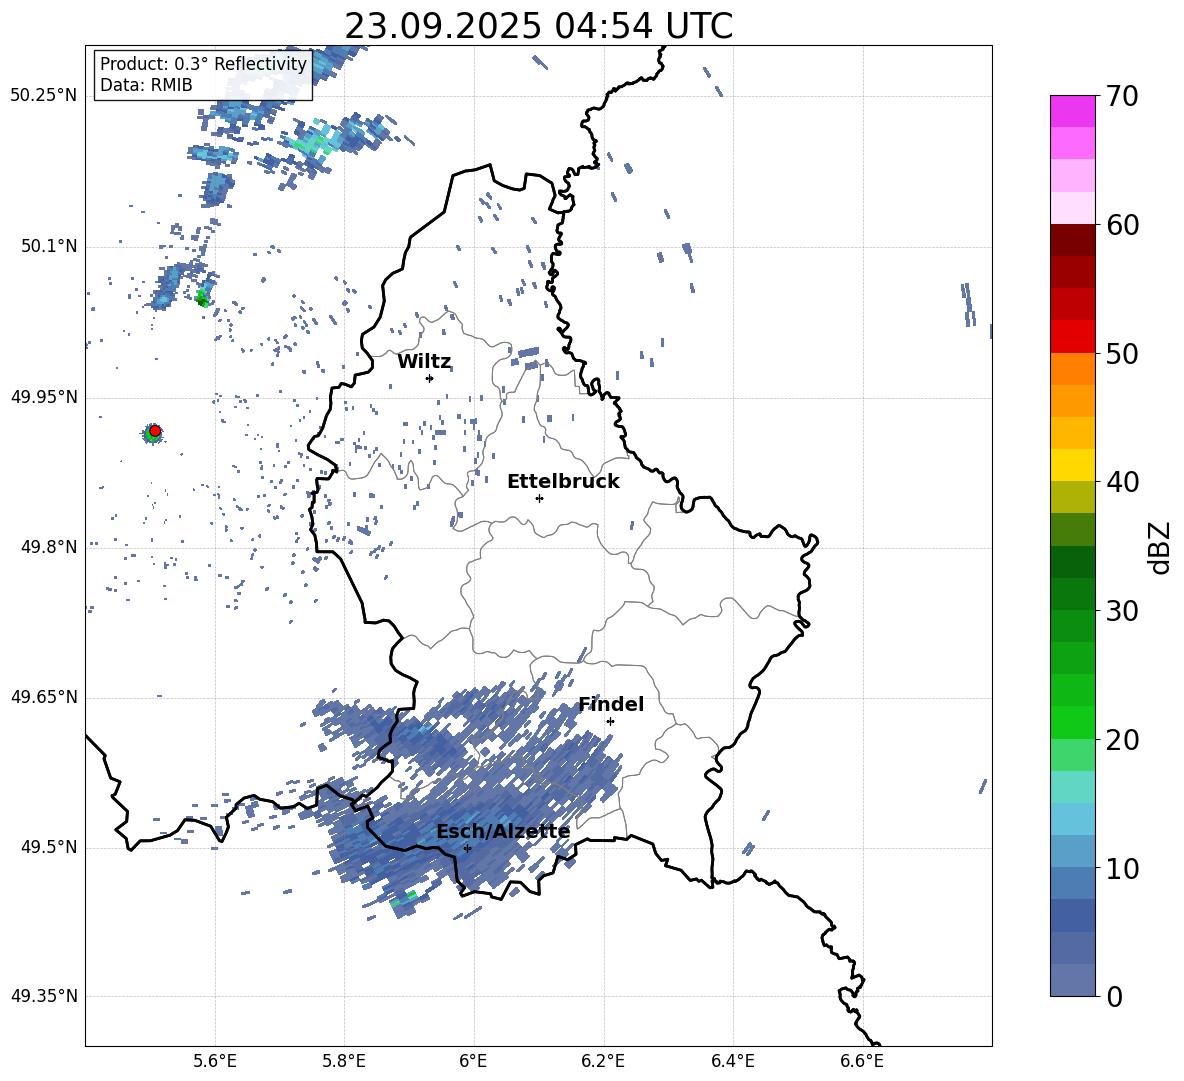Click the 20 tick on colorbar
The width and height of the screenshot is (1184, 1081).
point(1123,740)
